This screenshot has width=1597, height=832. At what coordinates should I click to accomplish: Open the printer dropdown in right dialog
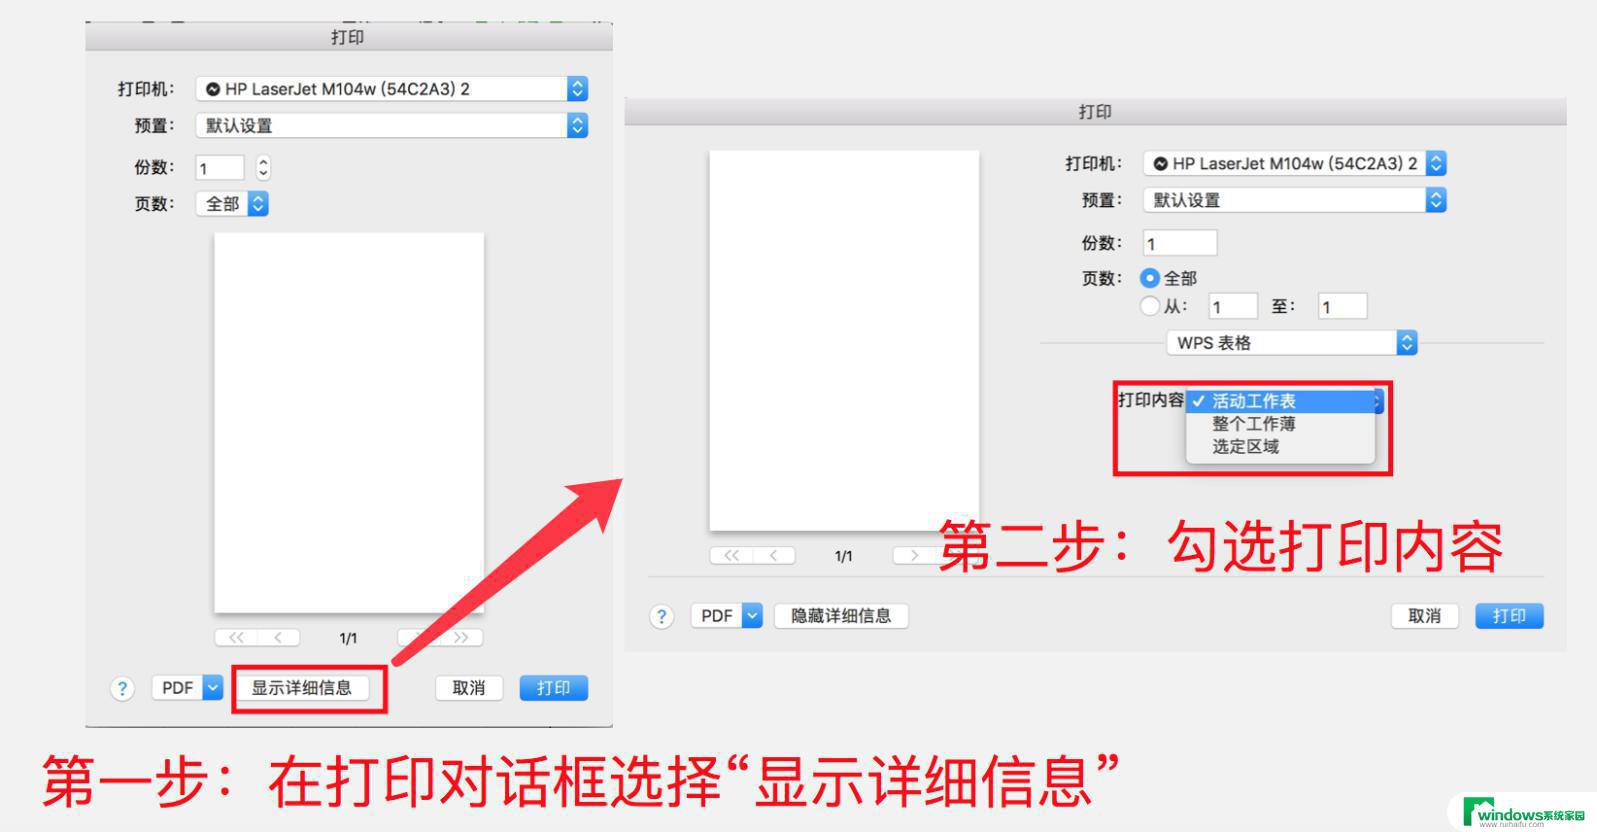1295,163
